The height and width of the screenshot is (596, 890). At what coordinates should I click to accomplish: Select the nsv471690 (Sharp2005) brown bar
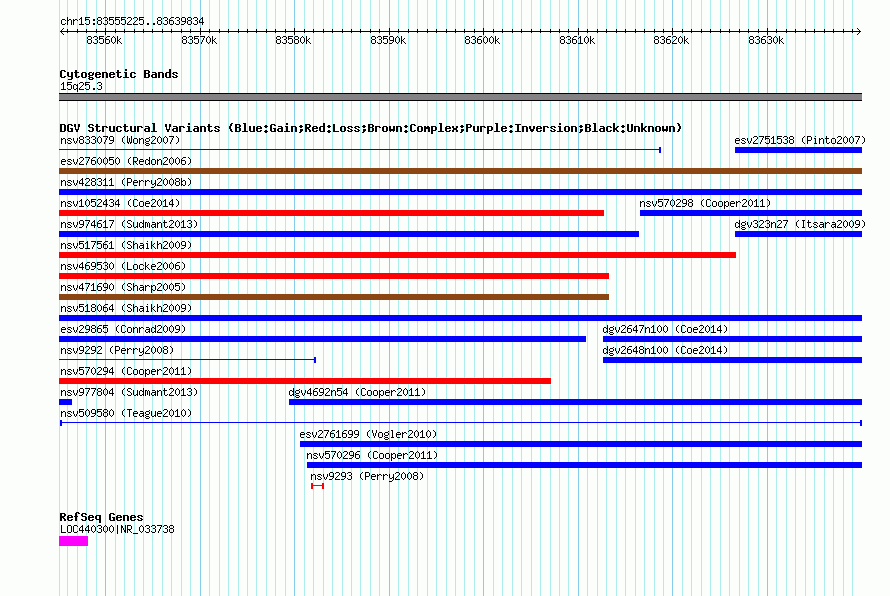[x=334, y=297]
